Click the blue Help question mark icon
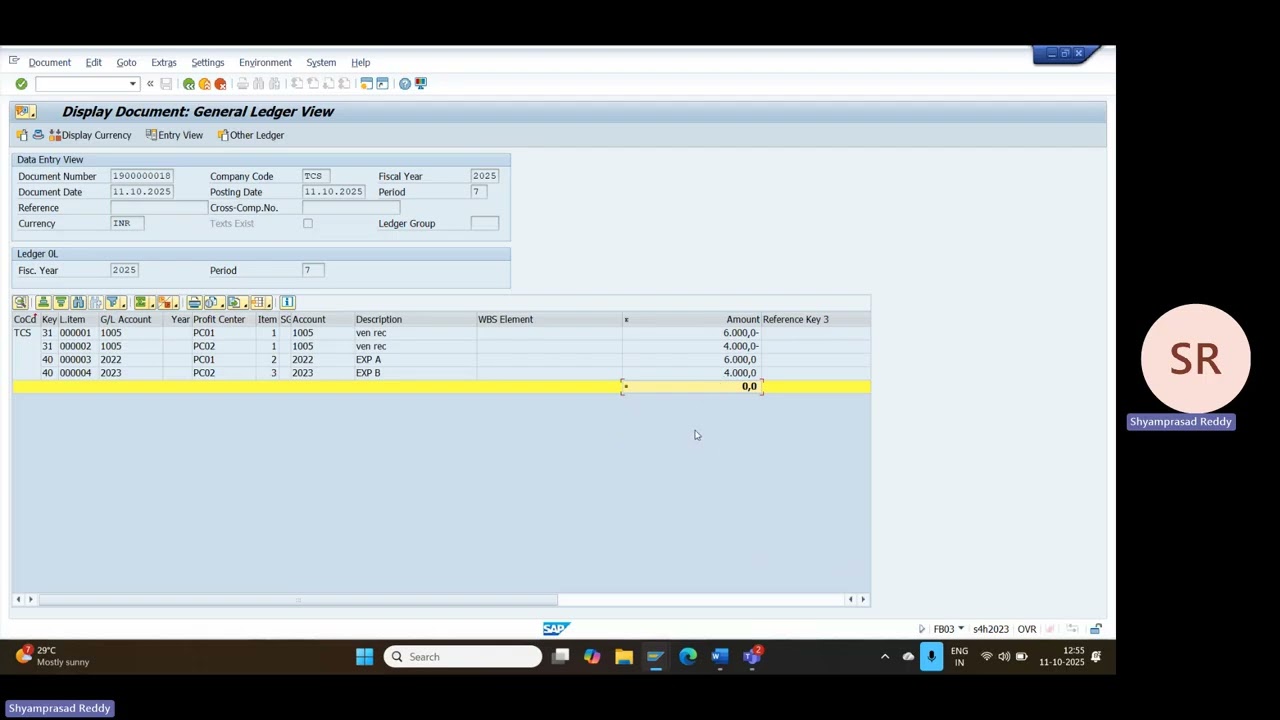This screenshot has width=1280, height=720. click(x=404, y=84)
